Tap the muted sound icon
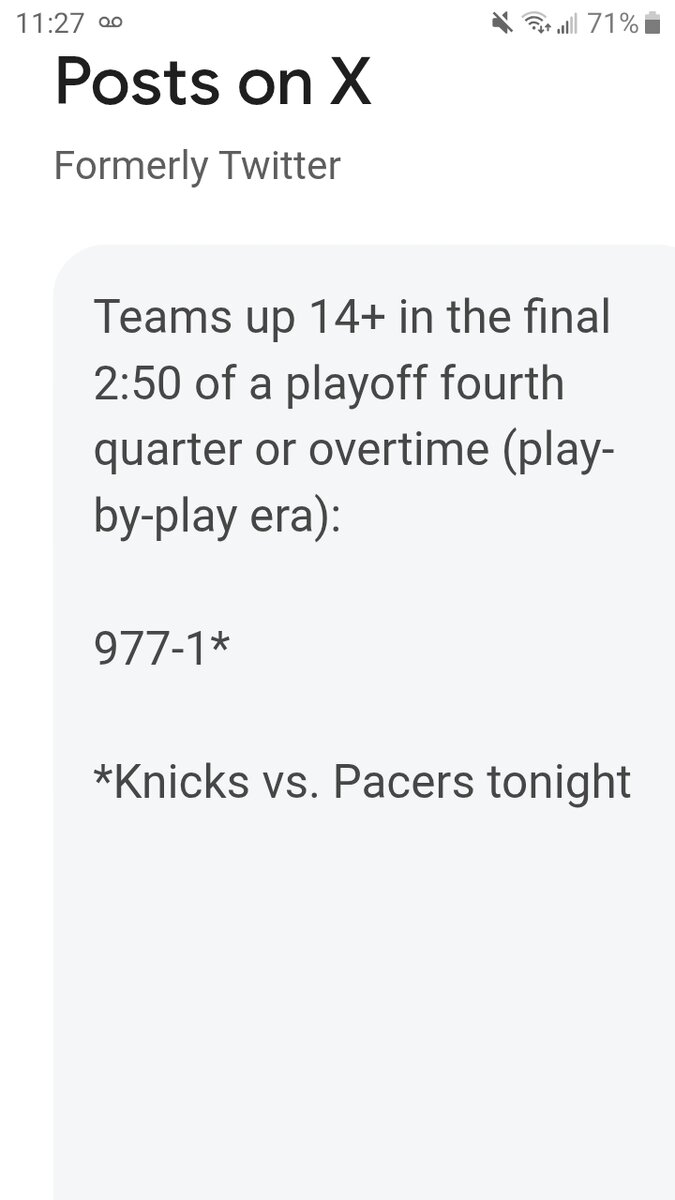 (x=502, y=23)
